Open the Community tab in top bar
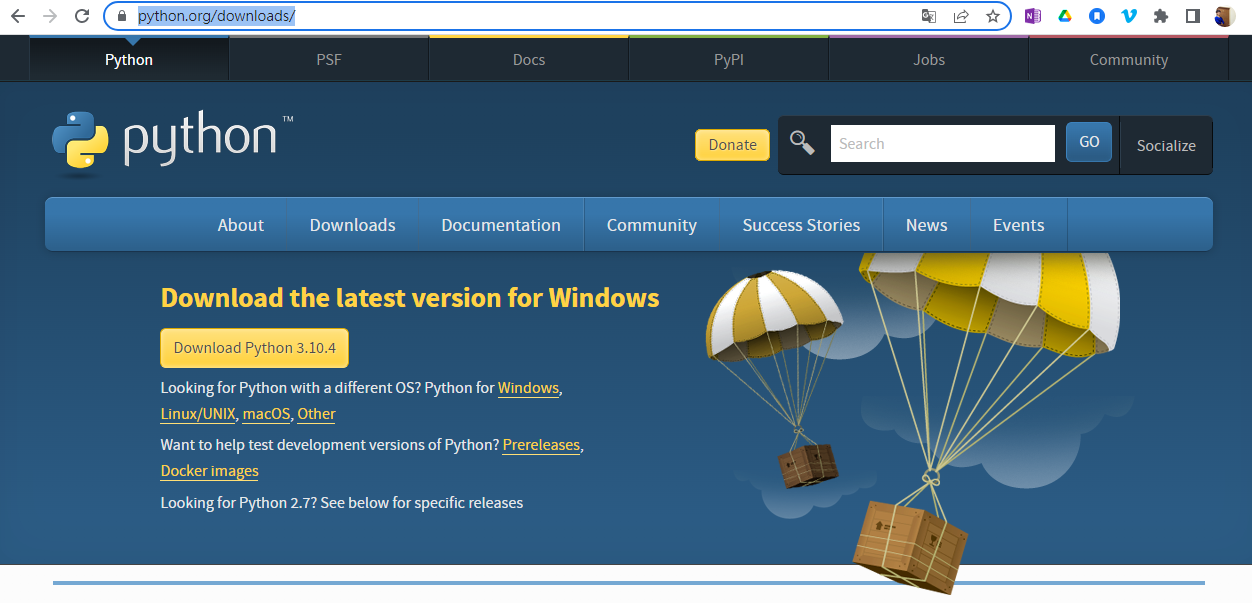This screenshot has width=1252, height=603. [1129, 59]
